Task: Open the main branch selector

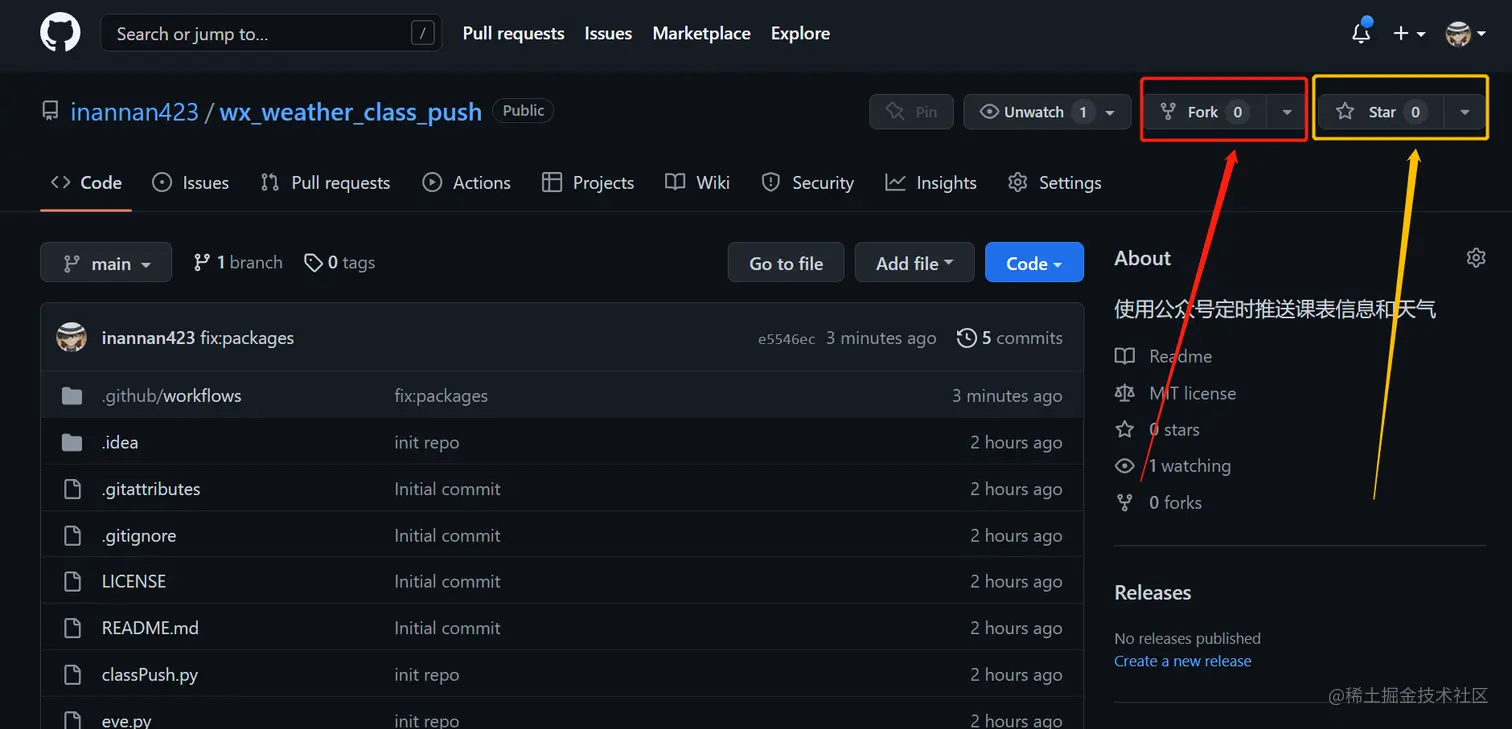Action: [x=106, y=263]
